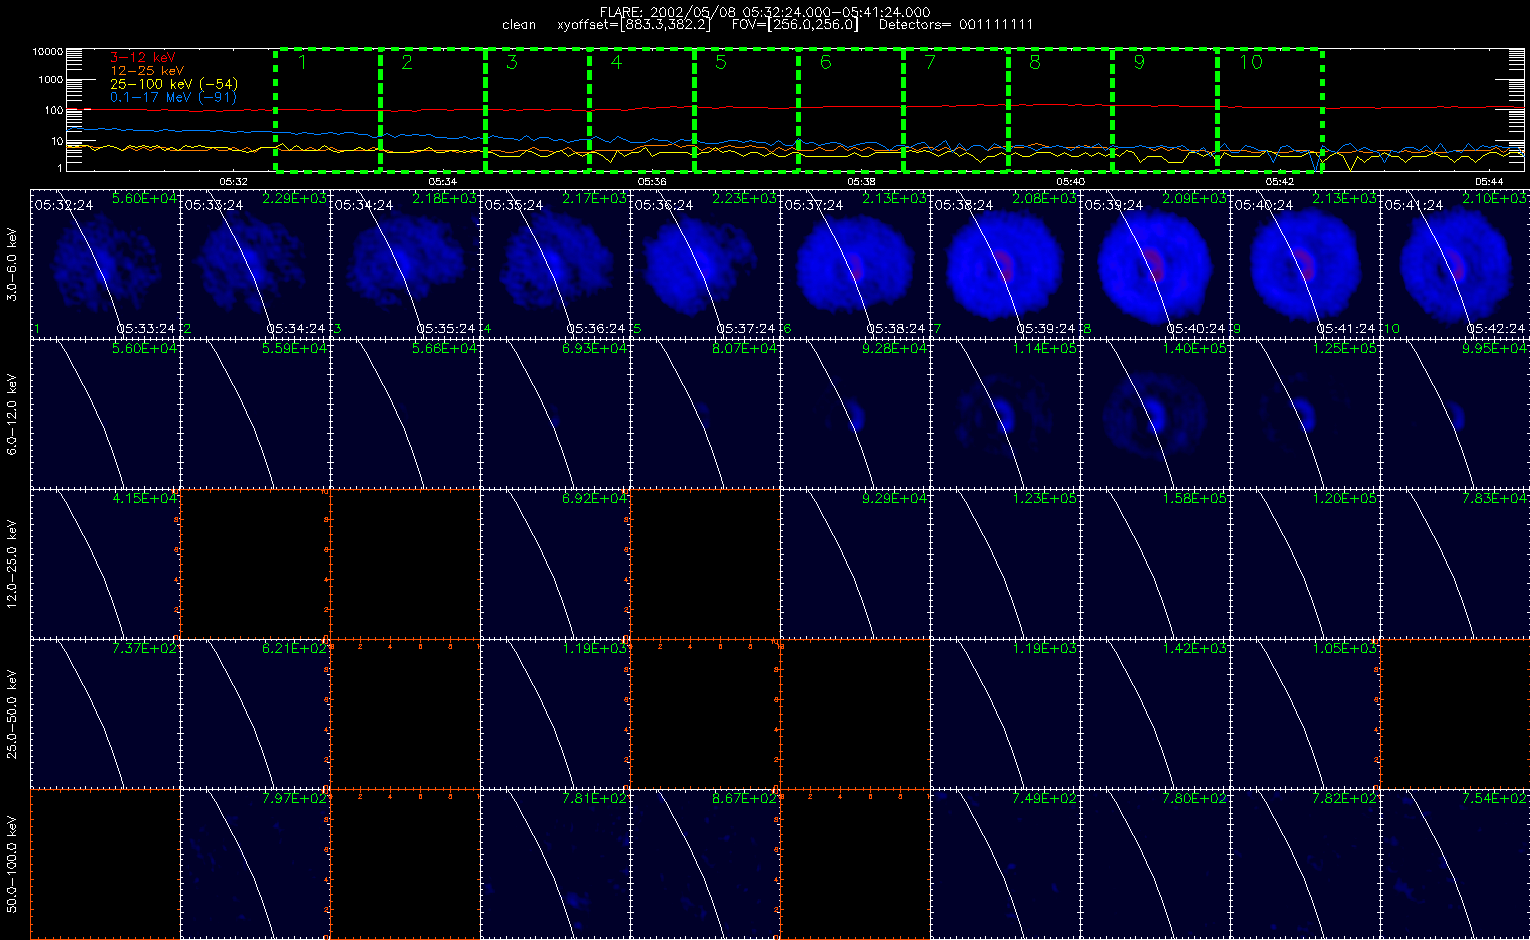Click the Detectors= 001111111 header text

point(956,25)
